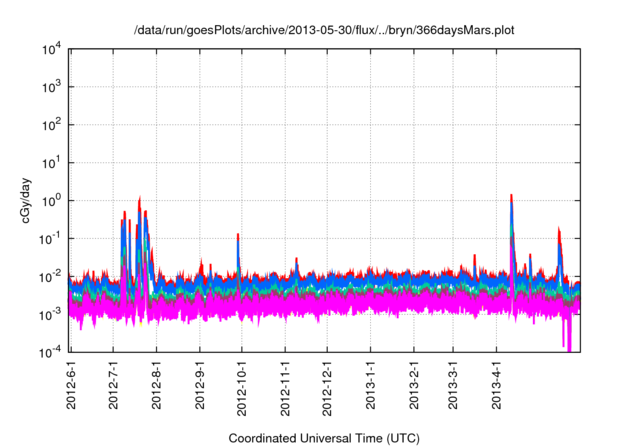640x448 pixels.
Task: Click the Coordinated Universal Time axis label
Action: point(324,438)
